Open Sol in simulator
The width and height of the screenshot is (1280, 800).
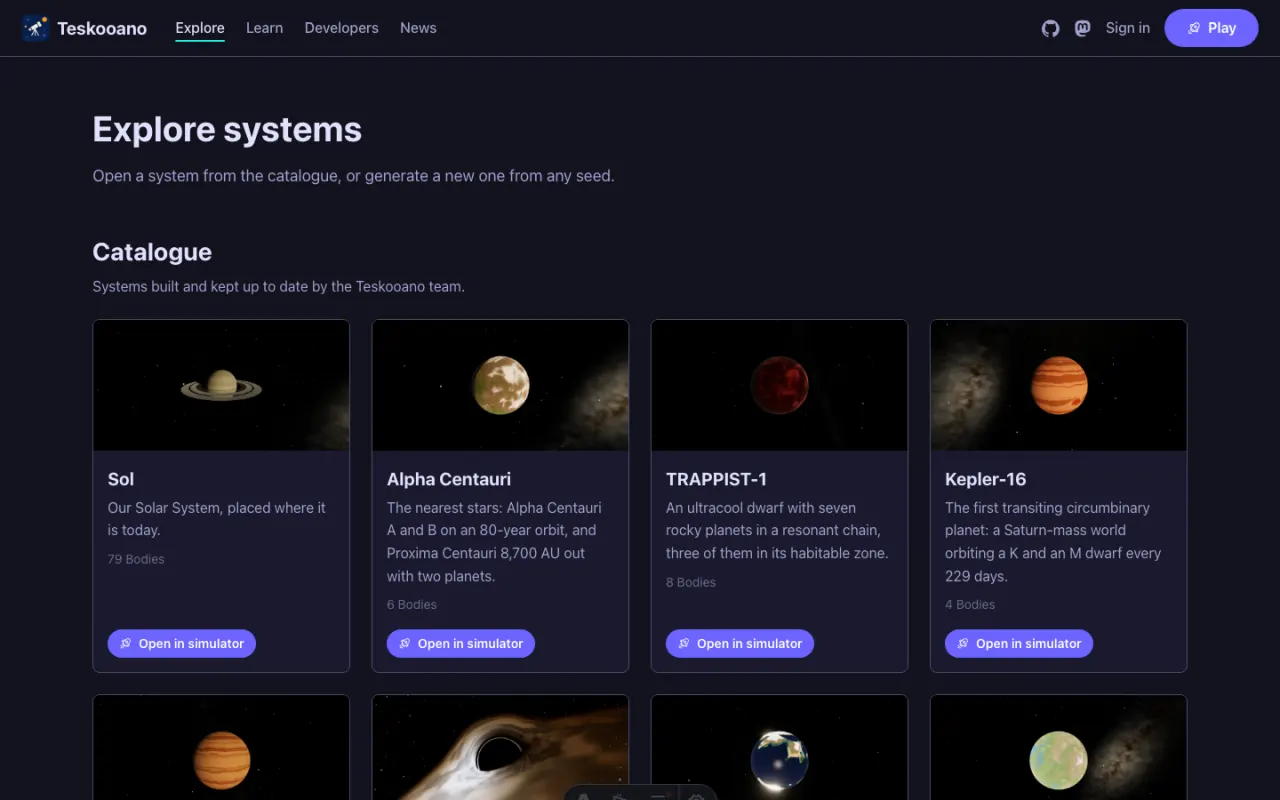coord(182,643)
